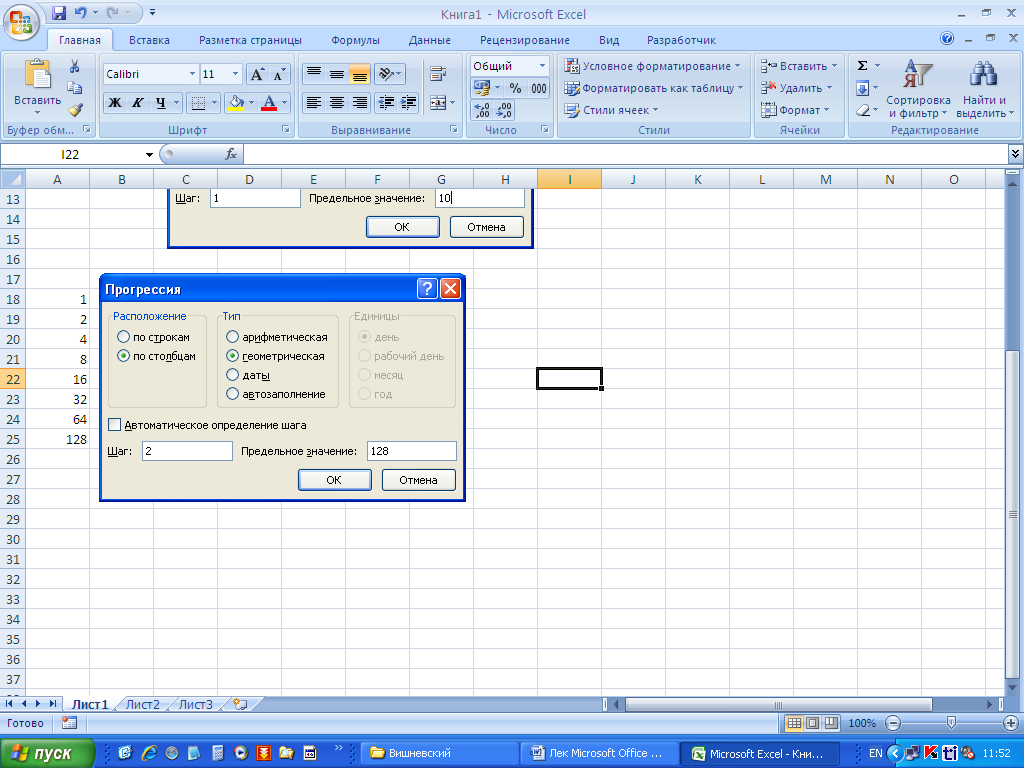
Task: Choose геометрическая progression type
Action: point(232,356)
